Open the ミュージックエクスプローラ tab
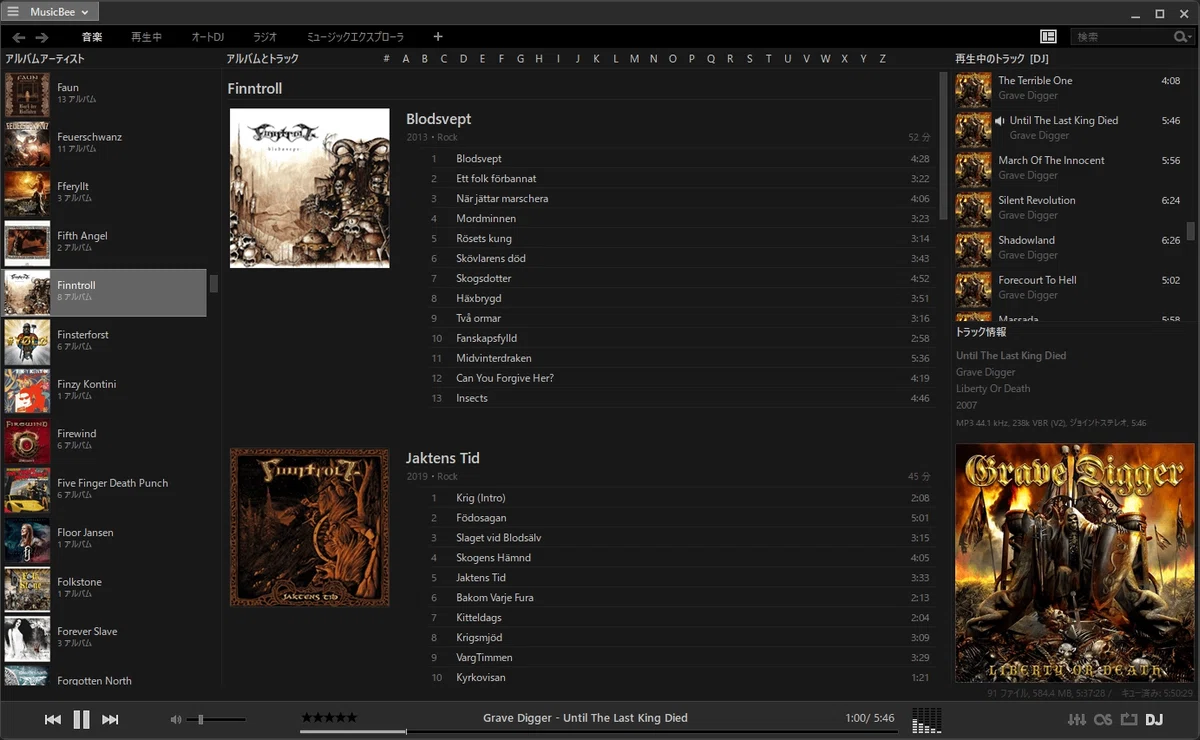The width and height of the screenshot is (1200, 740). click(356, 37)
